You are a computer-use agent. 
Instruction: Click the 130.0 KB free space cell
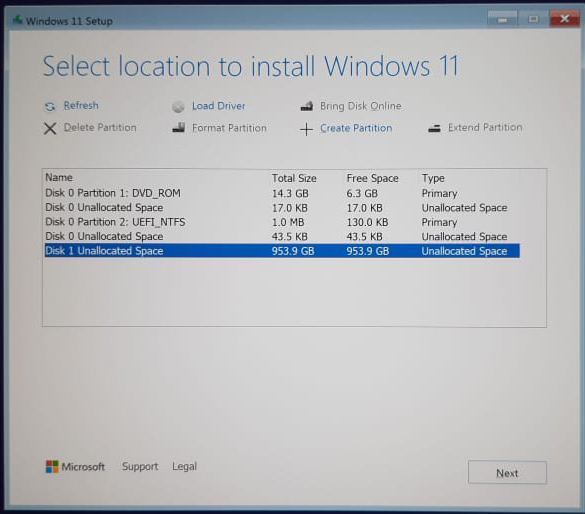click(x=367, y=222)
